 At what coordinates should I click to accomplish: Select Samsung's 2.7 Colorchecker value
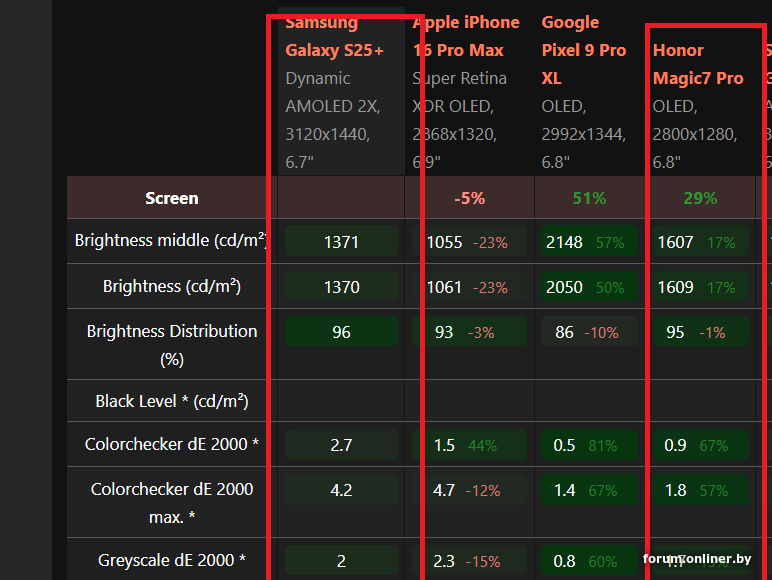point(341,445)
